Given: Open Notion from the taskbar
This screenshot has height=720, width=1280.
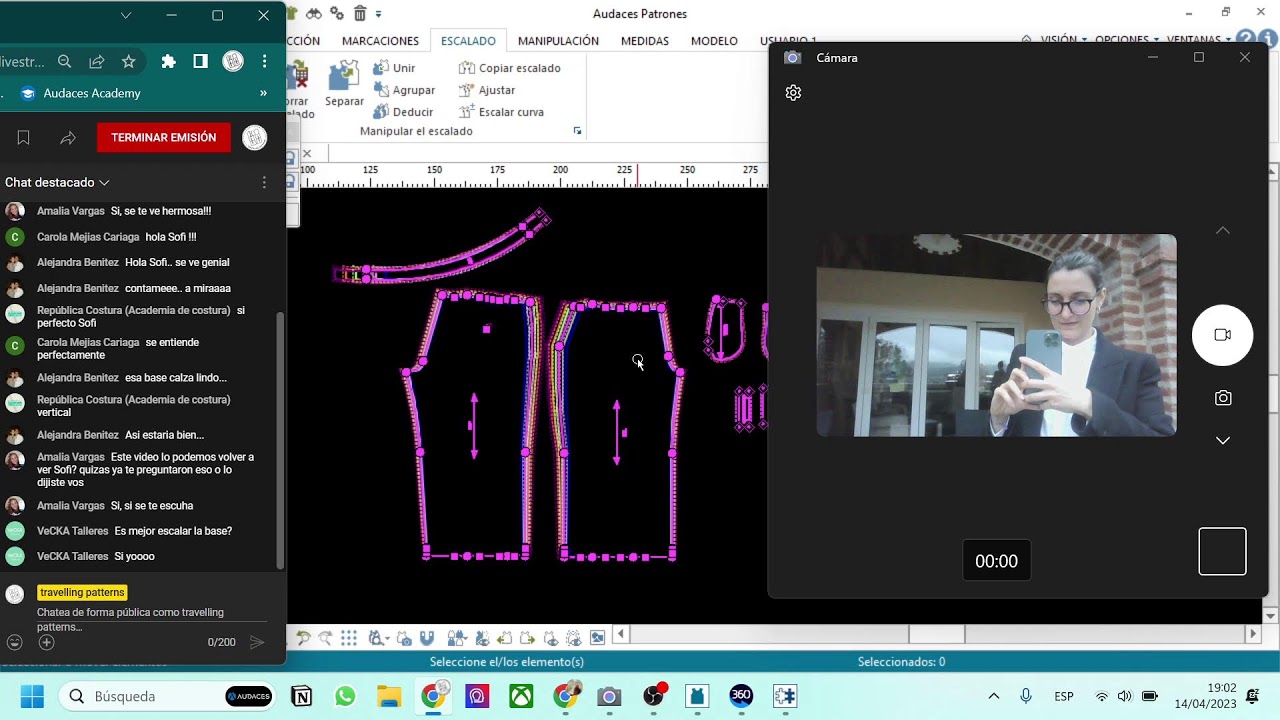Looking at the screenshot, I should click(x=301, y=696).
